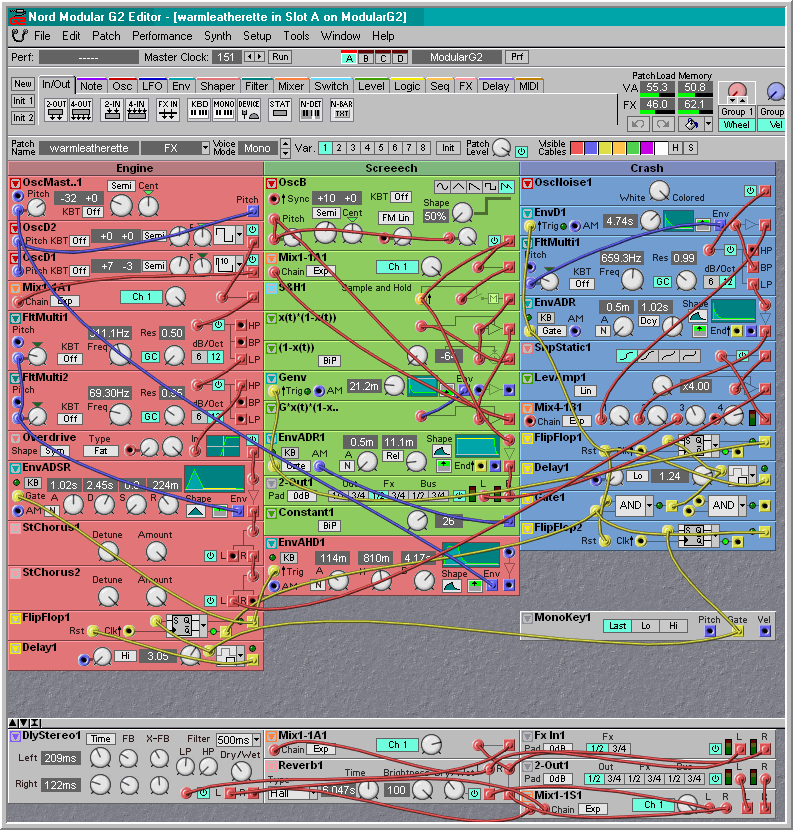Open the Tools menu
The image size is (793, 830).
pos(296,36)
